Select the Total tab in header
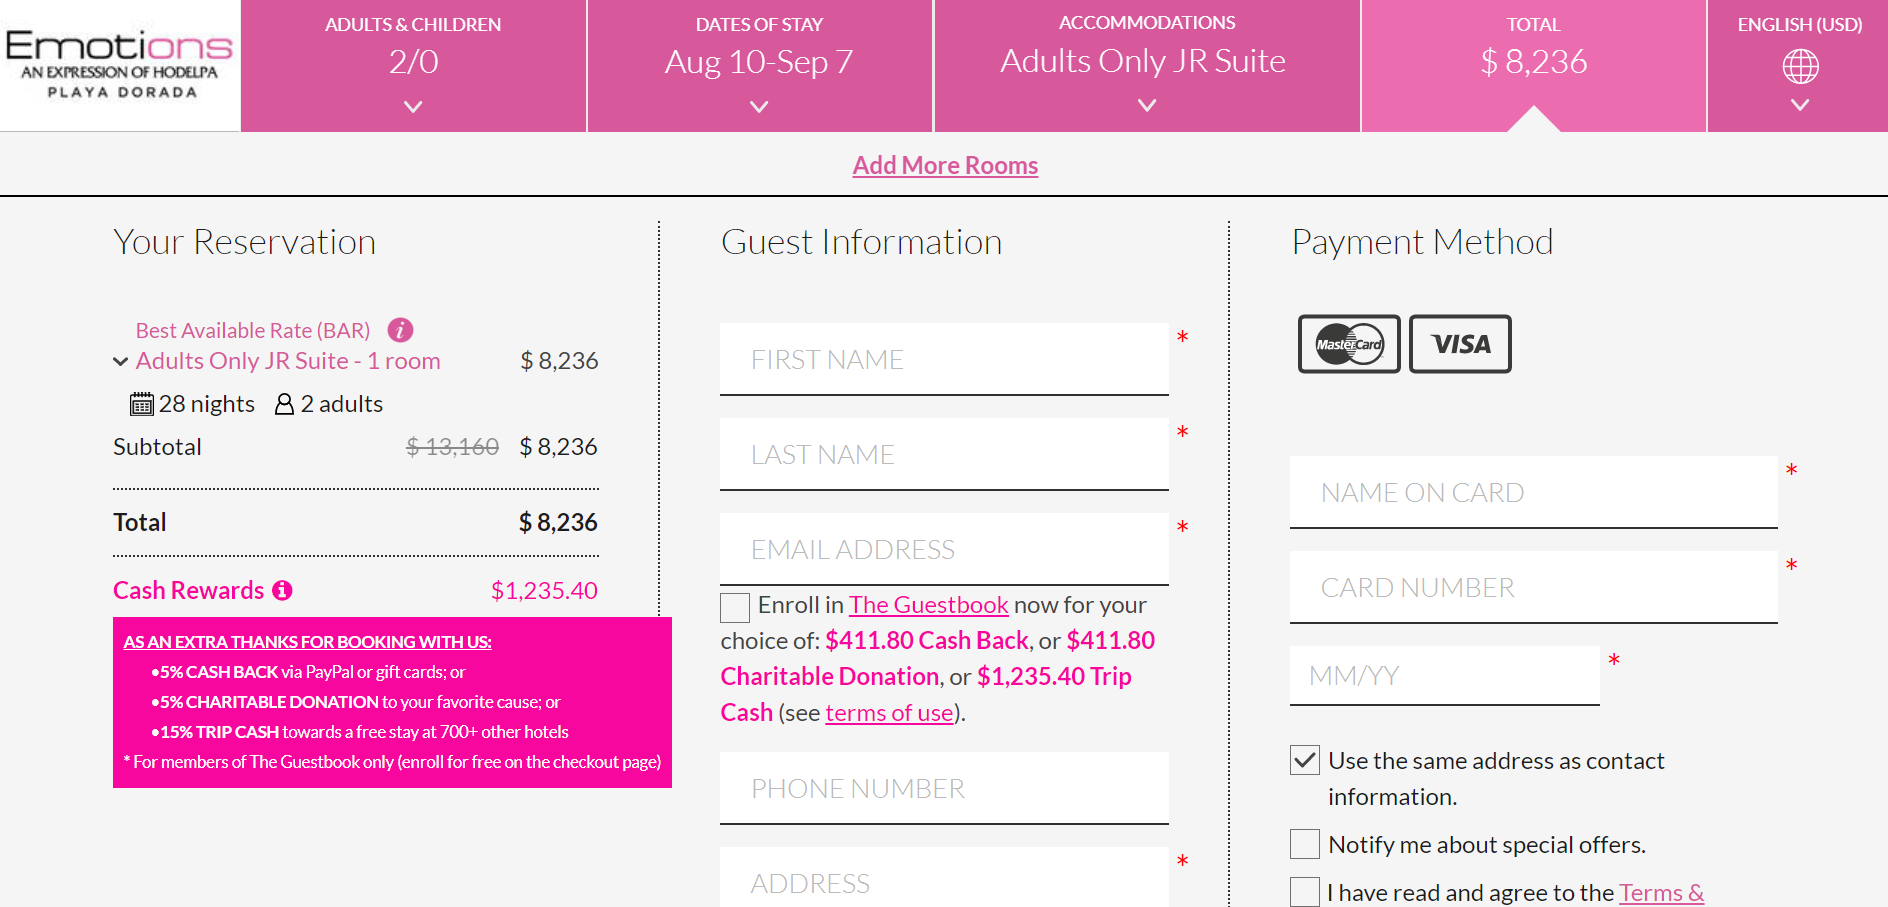 click(1533, 60)
